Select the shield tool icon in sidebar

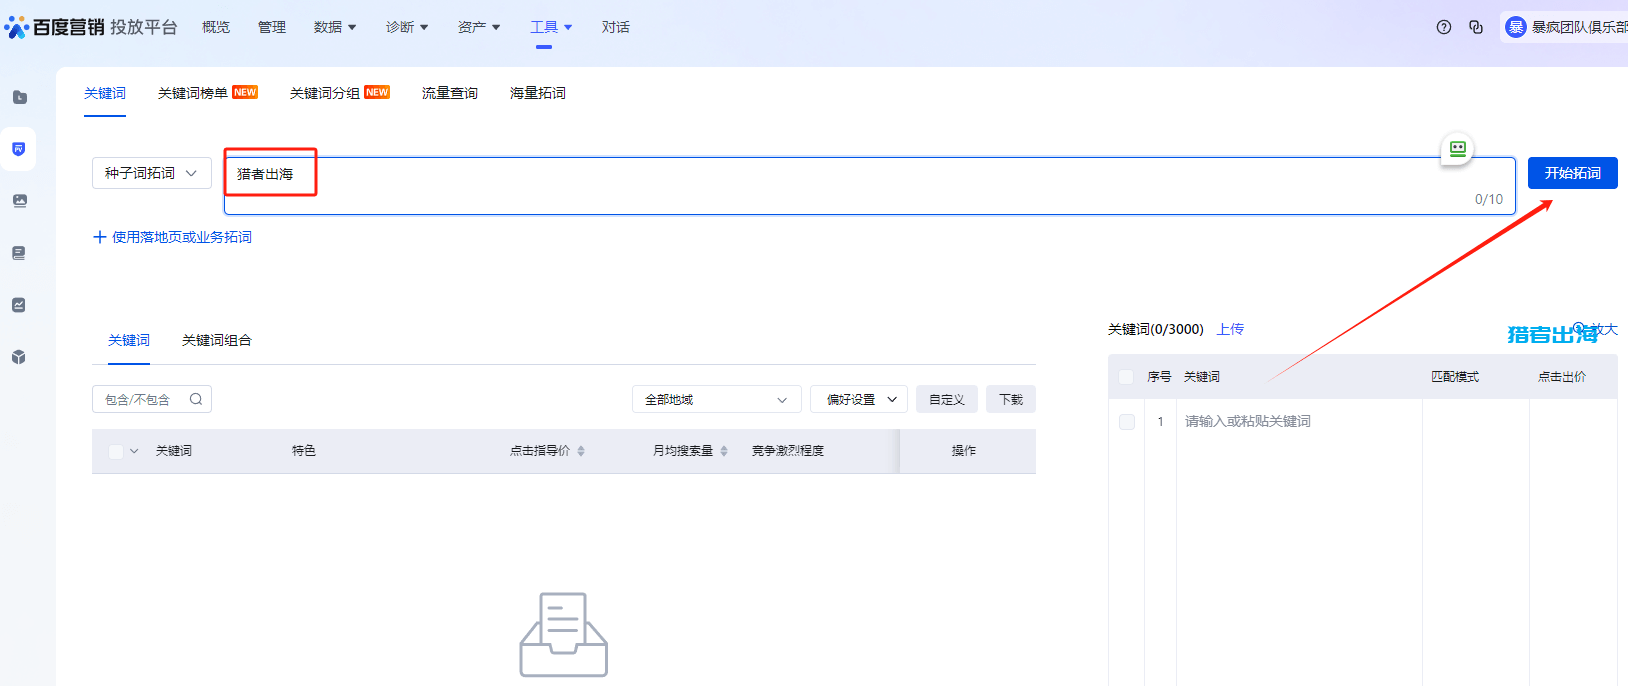tap(19, 149)
